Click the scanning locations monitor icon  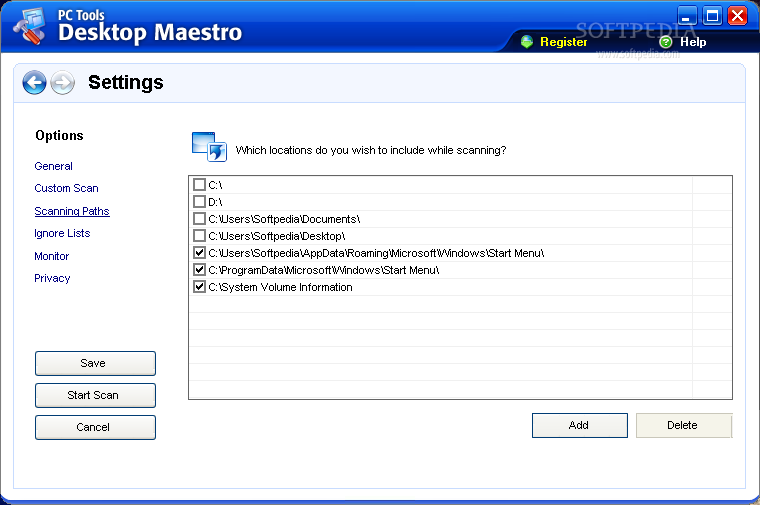click(x=209, y=146)
